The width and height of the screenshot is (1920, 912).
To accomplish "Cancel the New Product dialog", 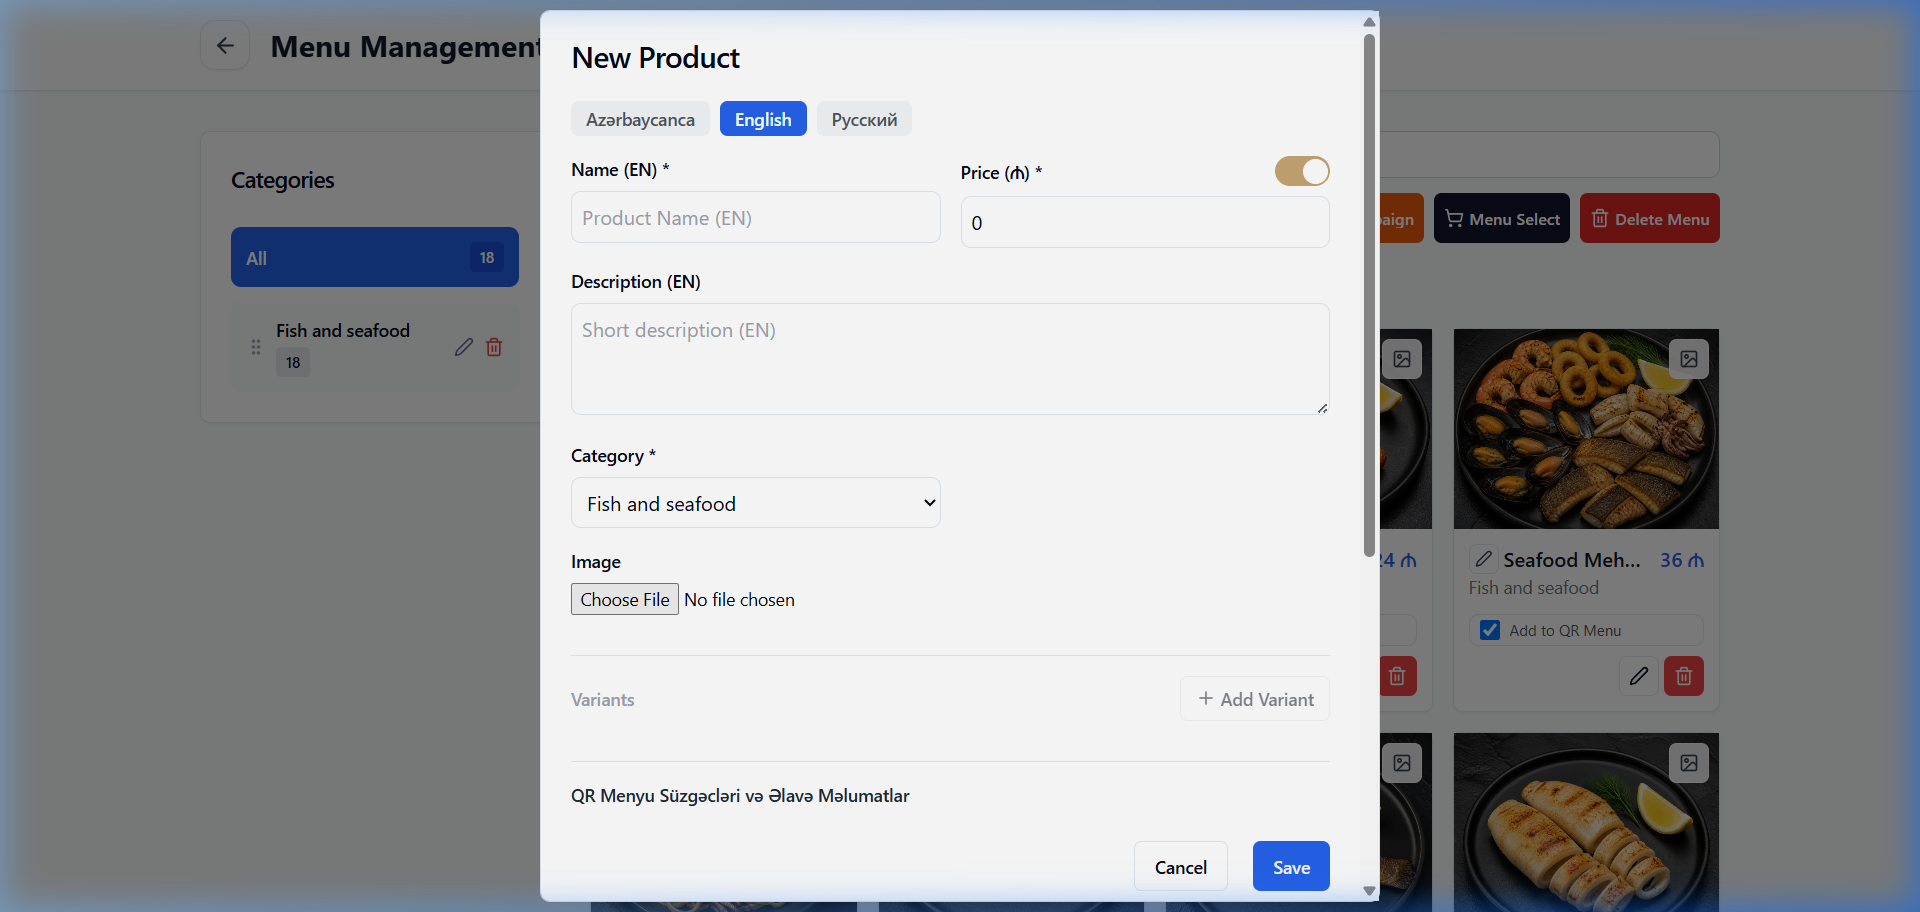I will coord(1181,866).
